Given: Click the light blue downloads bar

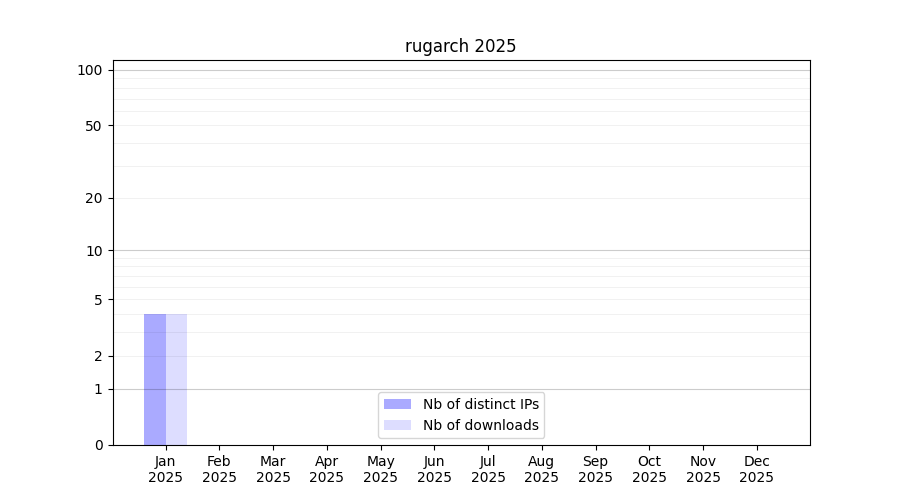Looking at the screenshot, I should [x=176, y=379].
